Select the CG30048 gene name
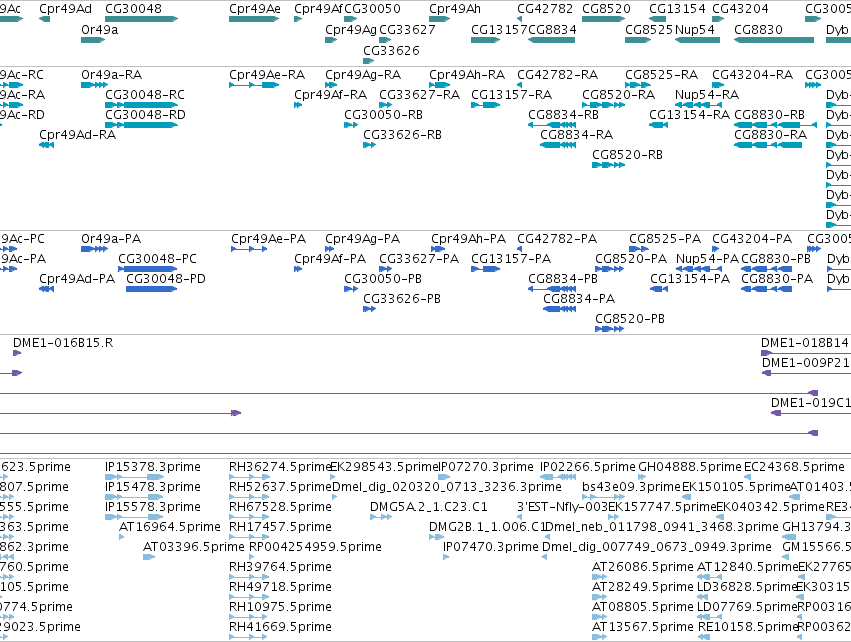This screenshot has height=642, width=851. (133, 9)
